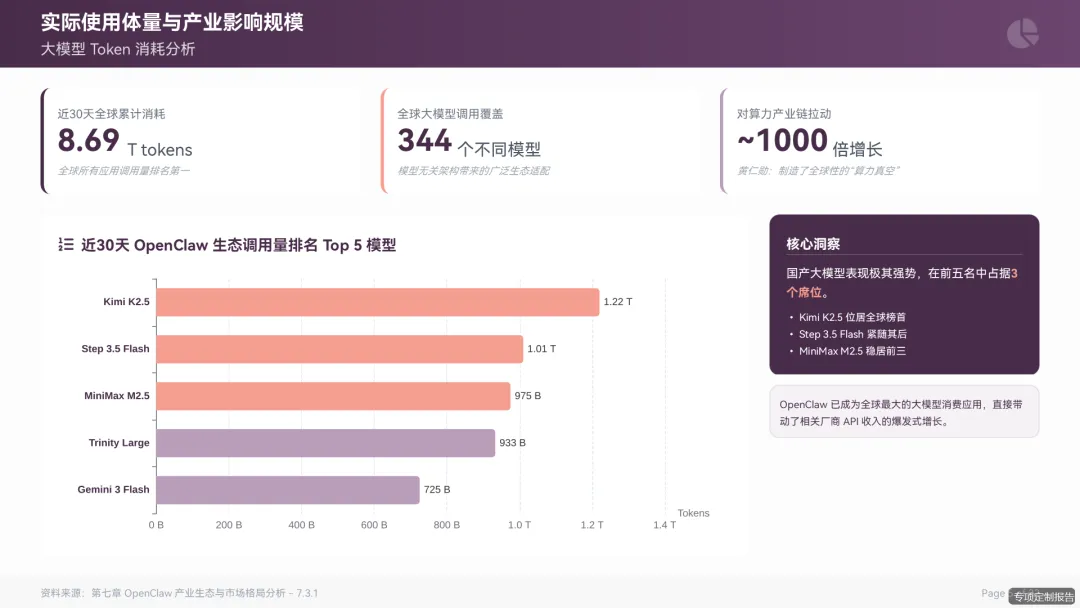Click the '资料来源' footer source line
This screenshot has height=608, width=1080.
point(179,593)
